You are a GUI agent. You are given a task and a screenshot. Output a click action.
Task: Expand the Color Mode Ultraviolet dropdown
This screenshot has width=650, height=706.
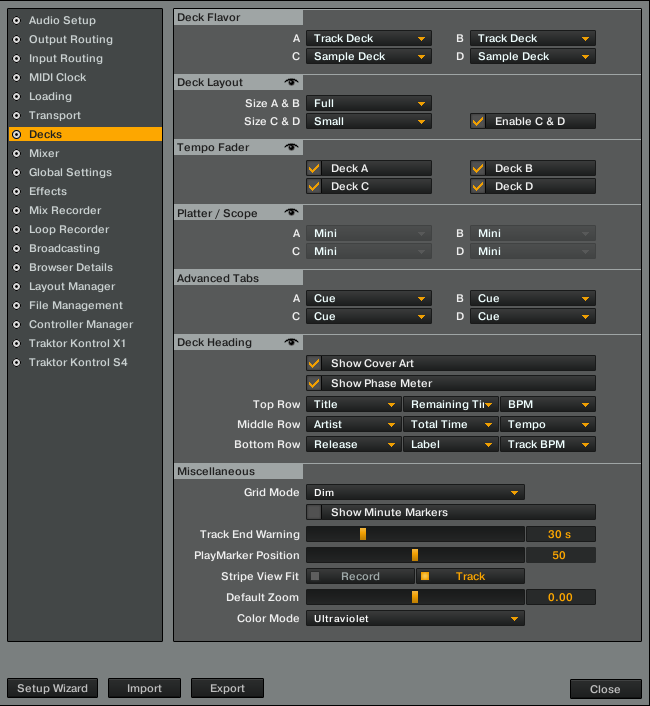point(414,619)
